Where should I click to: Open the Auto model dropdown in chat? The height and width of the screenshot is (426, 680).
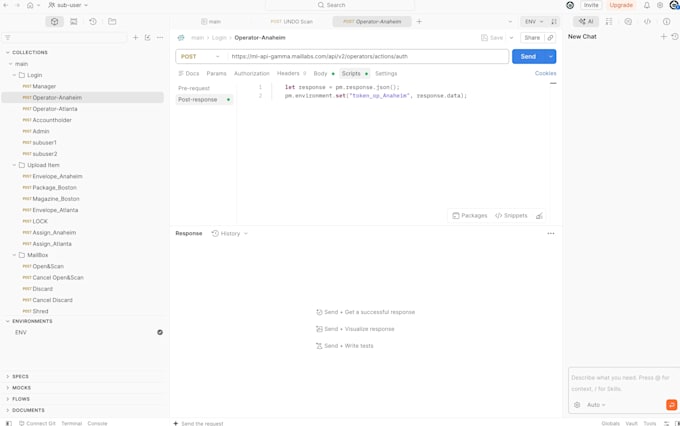596,405
